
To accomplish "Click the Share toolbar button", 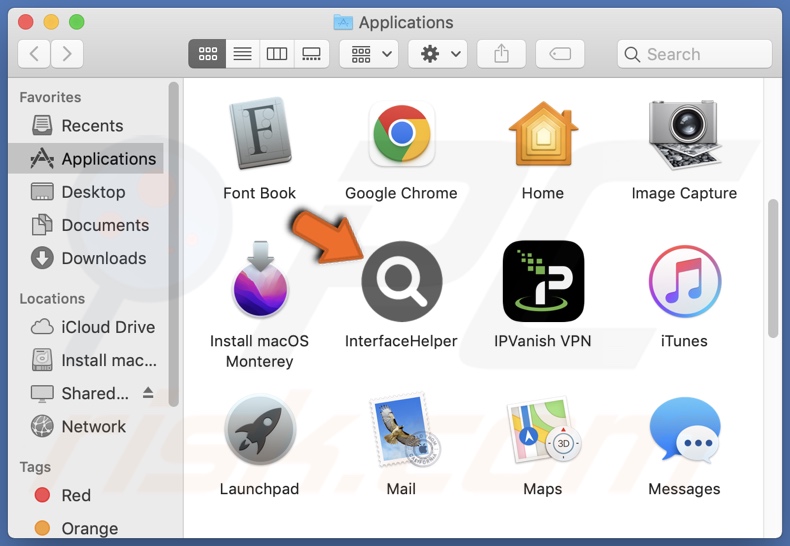I will tap(501, 54).
